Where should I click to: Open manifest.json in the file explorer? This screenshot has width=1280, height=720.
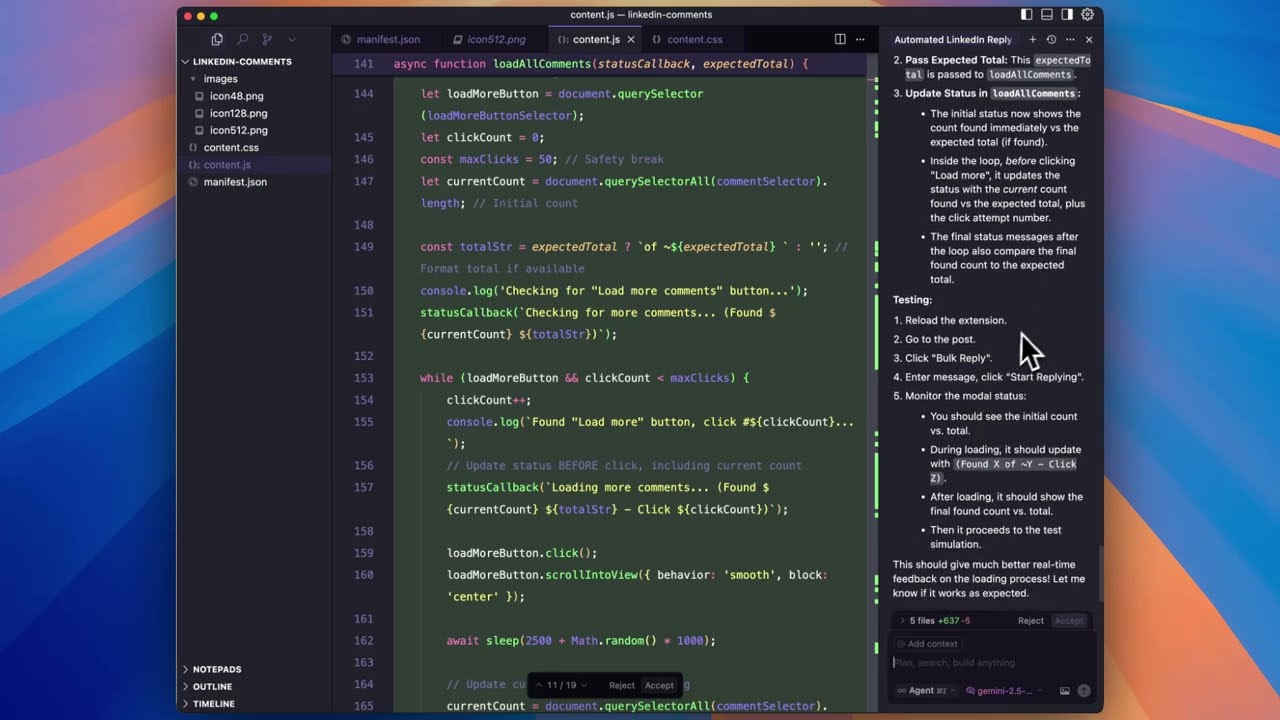[235, 182]
